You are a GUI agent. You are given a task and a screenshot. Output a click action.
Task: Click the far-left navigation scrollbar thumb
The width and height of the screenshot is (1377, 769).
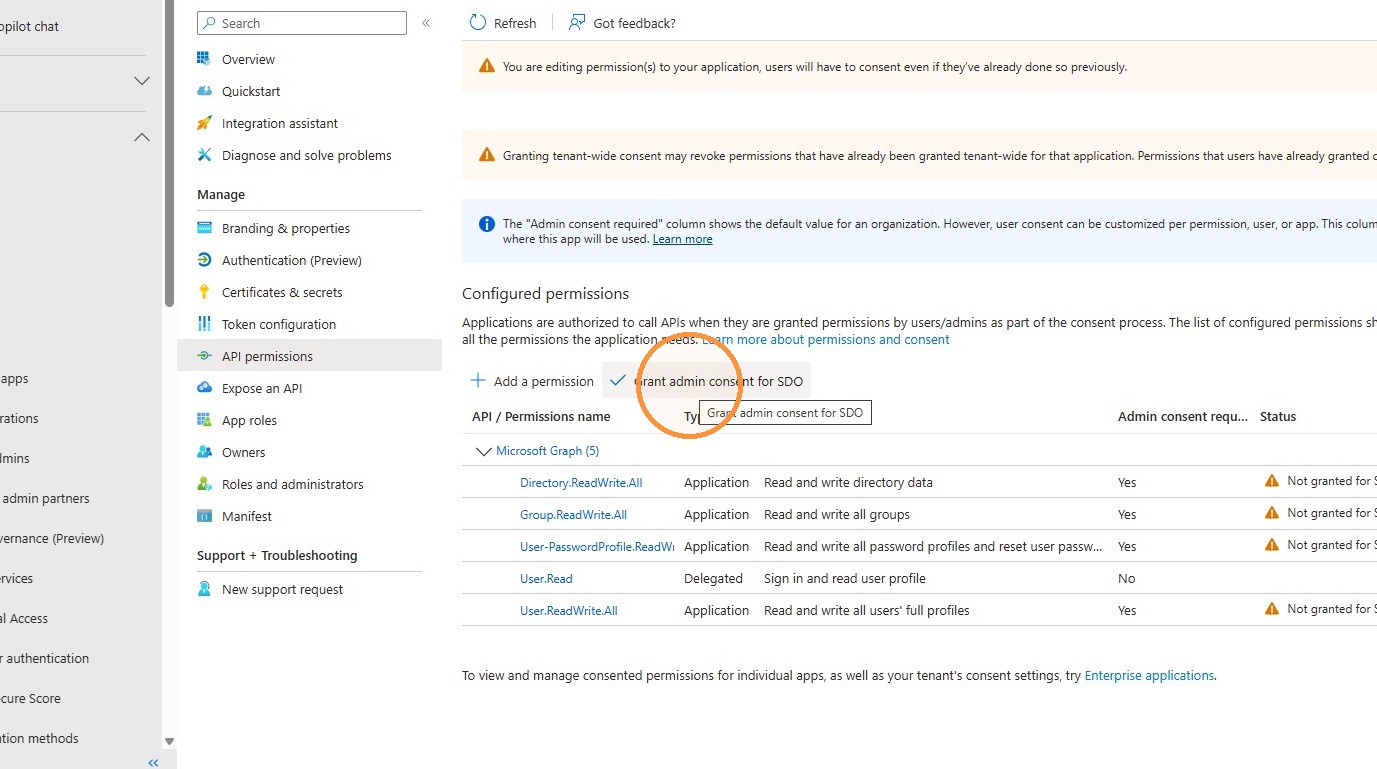point(169,152)
